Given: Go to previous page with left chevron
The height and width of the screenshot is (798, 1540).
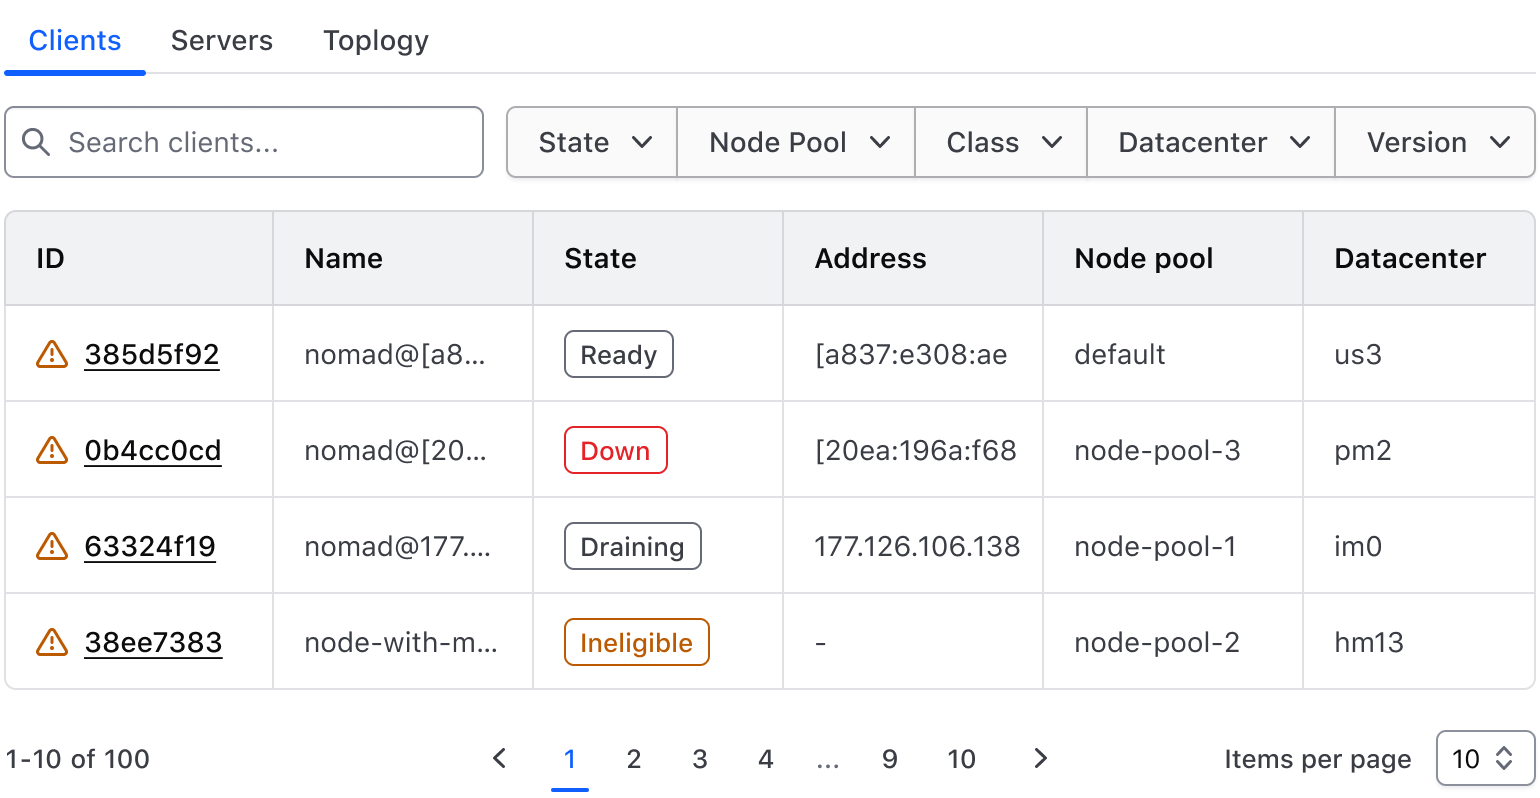Looking at the screenshot, I should [500, 759].
